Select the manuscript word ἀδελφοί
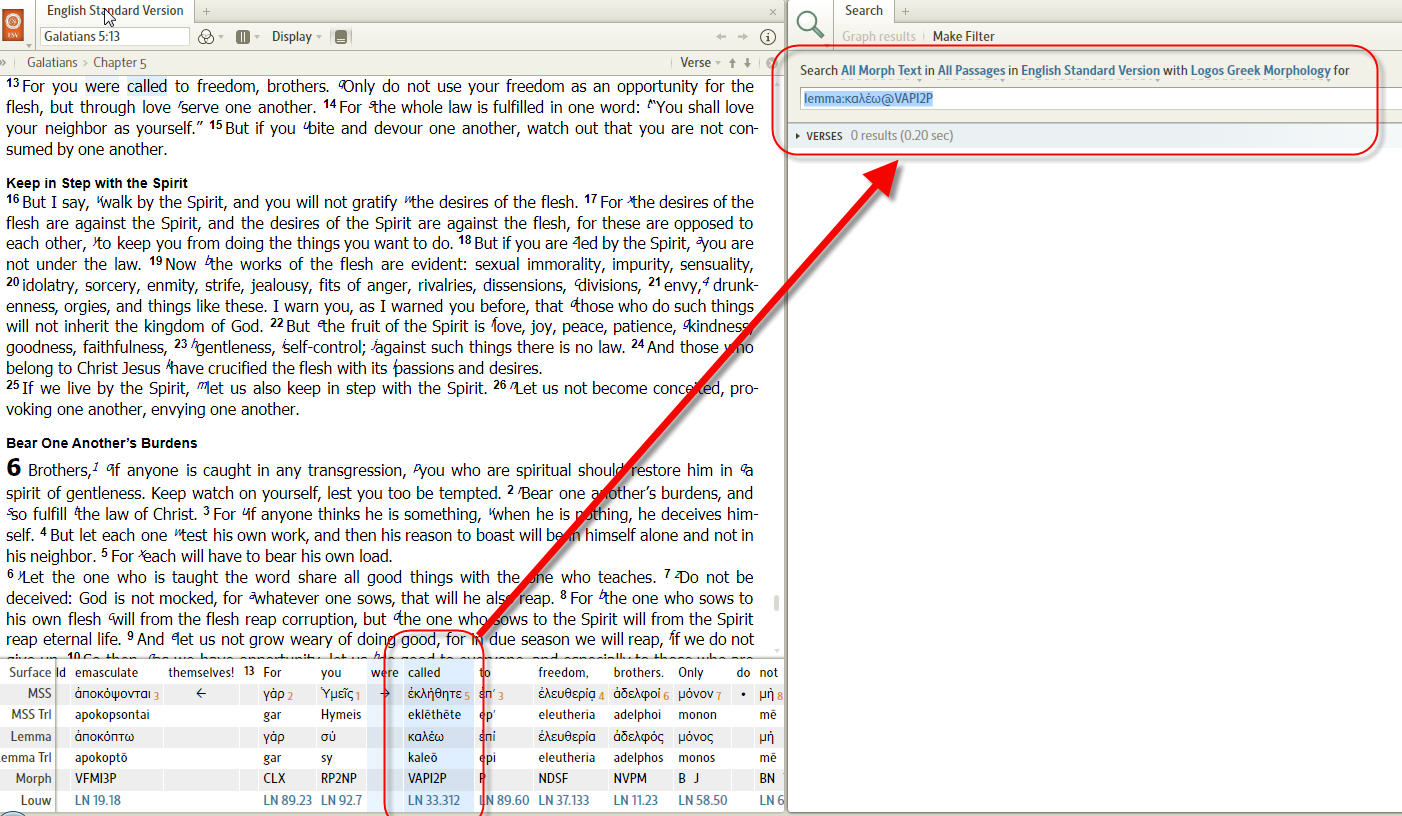The height and width of the screenshot is (816, 1402). pyautogui.click(x=638, y=693)
